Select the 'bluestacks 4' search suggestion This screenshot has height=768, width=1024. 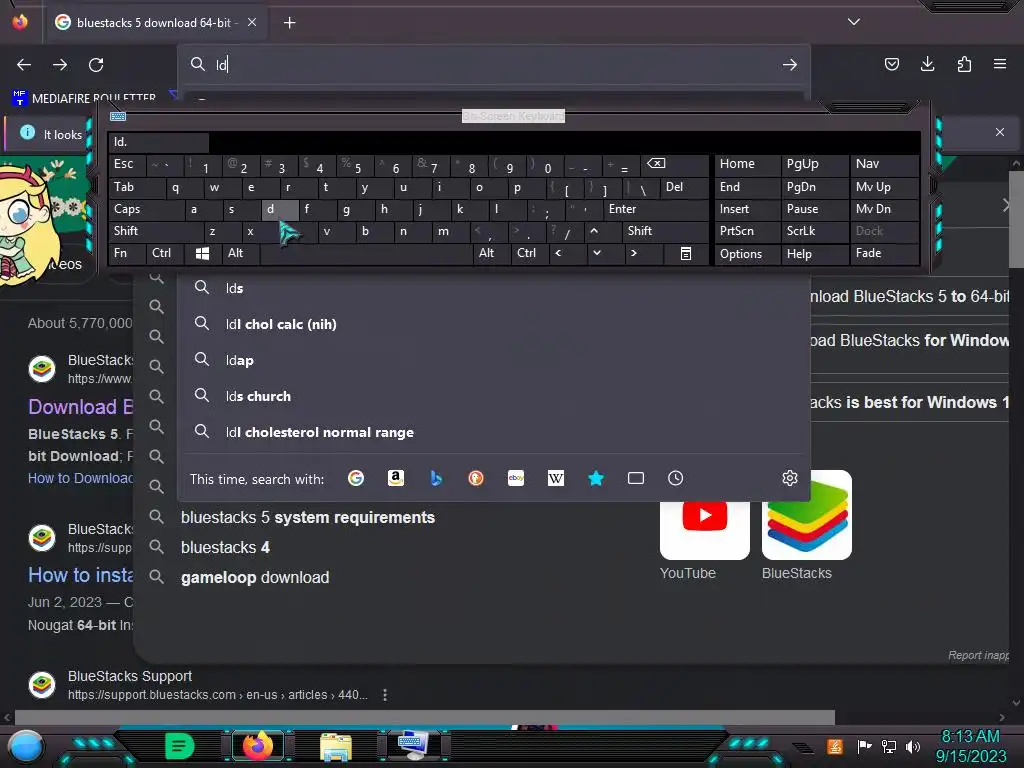pyautogui.click(x=225, y=547)
